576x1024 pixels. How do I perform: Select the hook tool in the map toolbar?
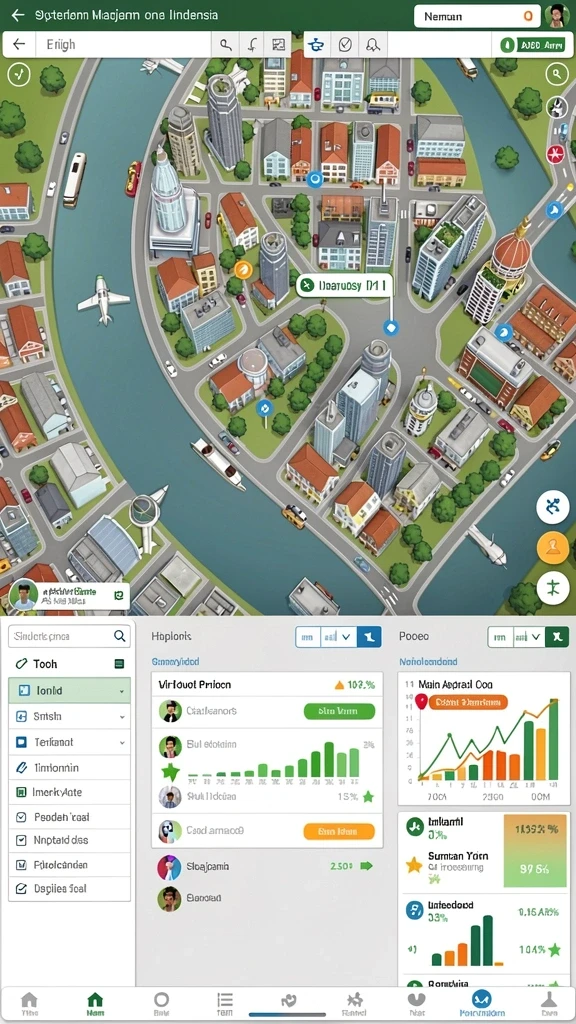coord(253,44)
